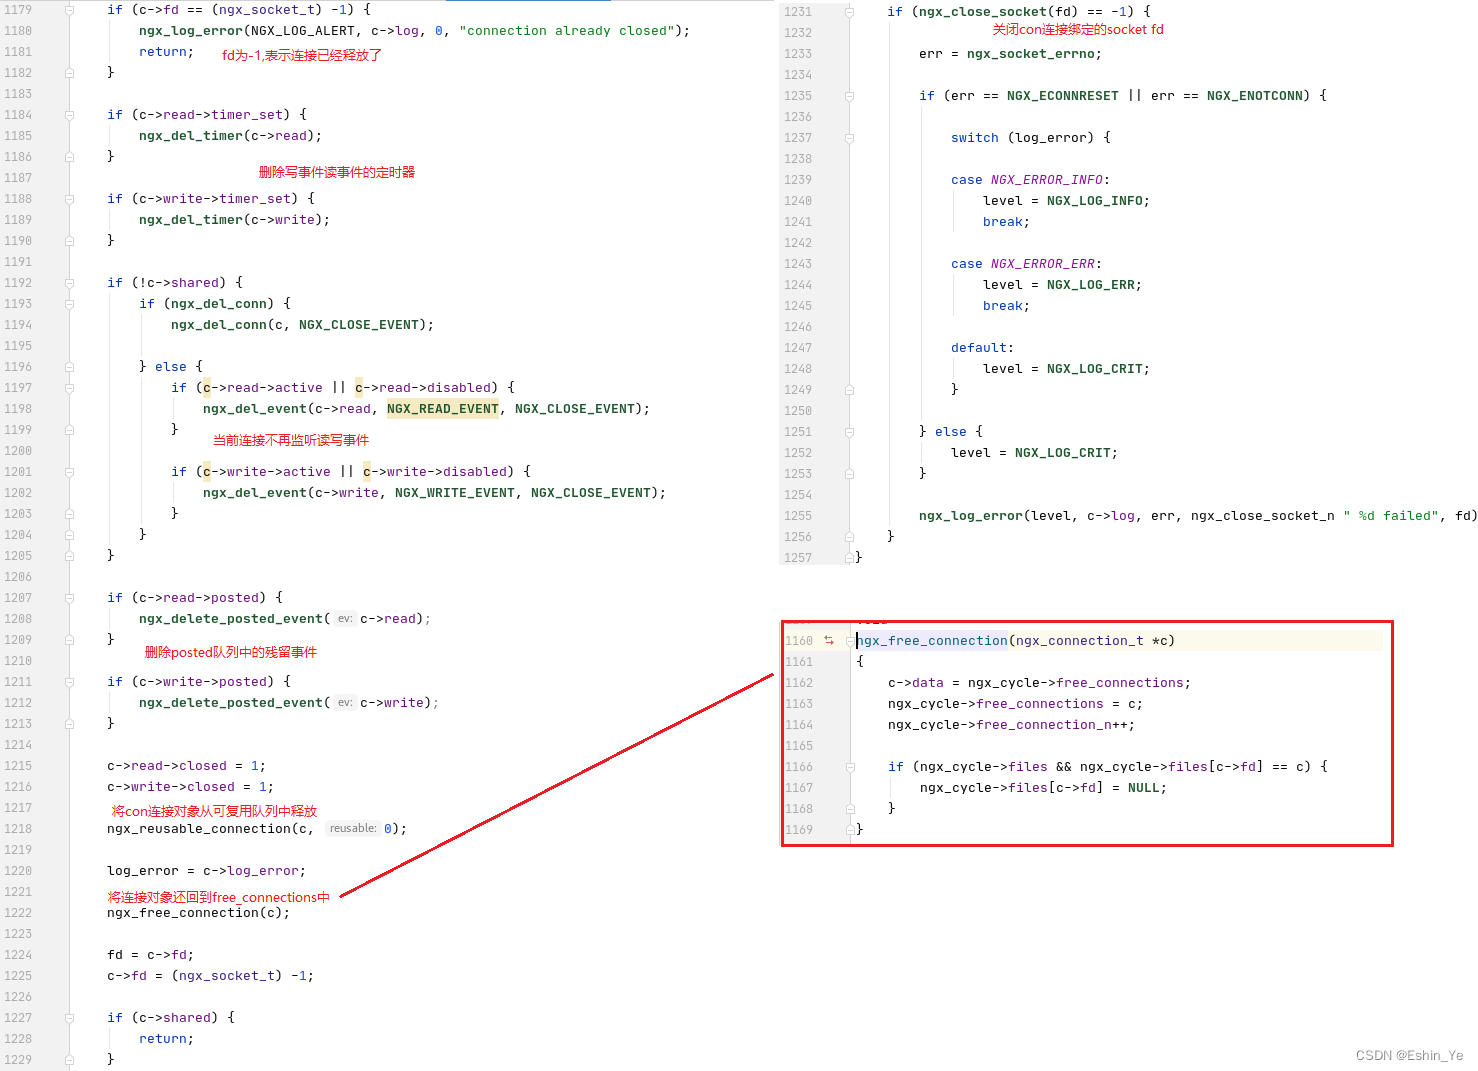Collapse the ngx_free_connection function fold at line 1160
The width and height of the screenshot is (1478, 1071).
pyautogui.click(x=850, y=641)
